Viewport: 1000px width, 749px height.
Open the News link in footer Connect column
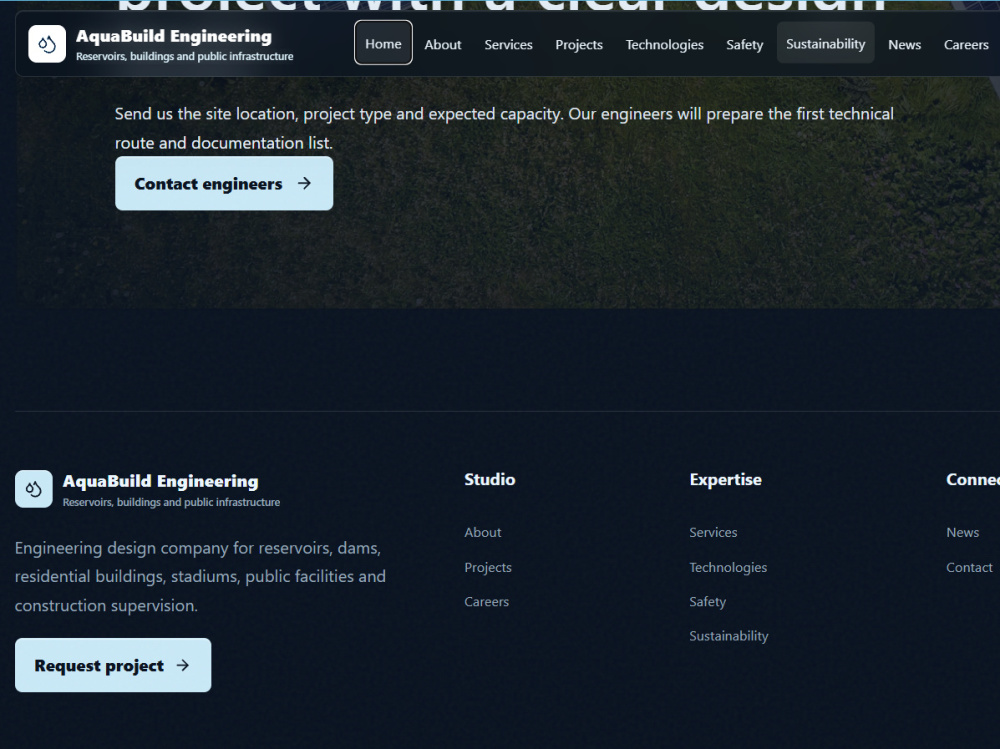point(962,532)
